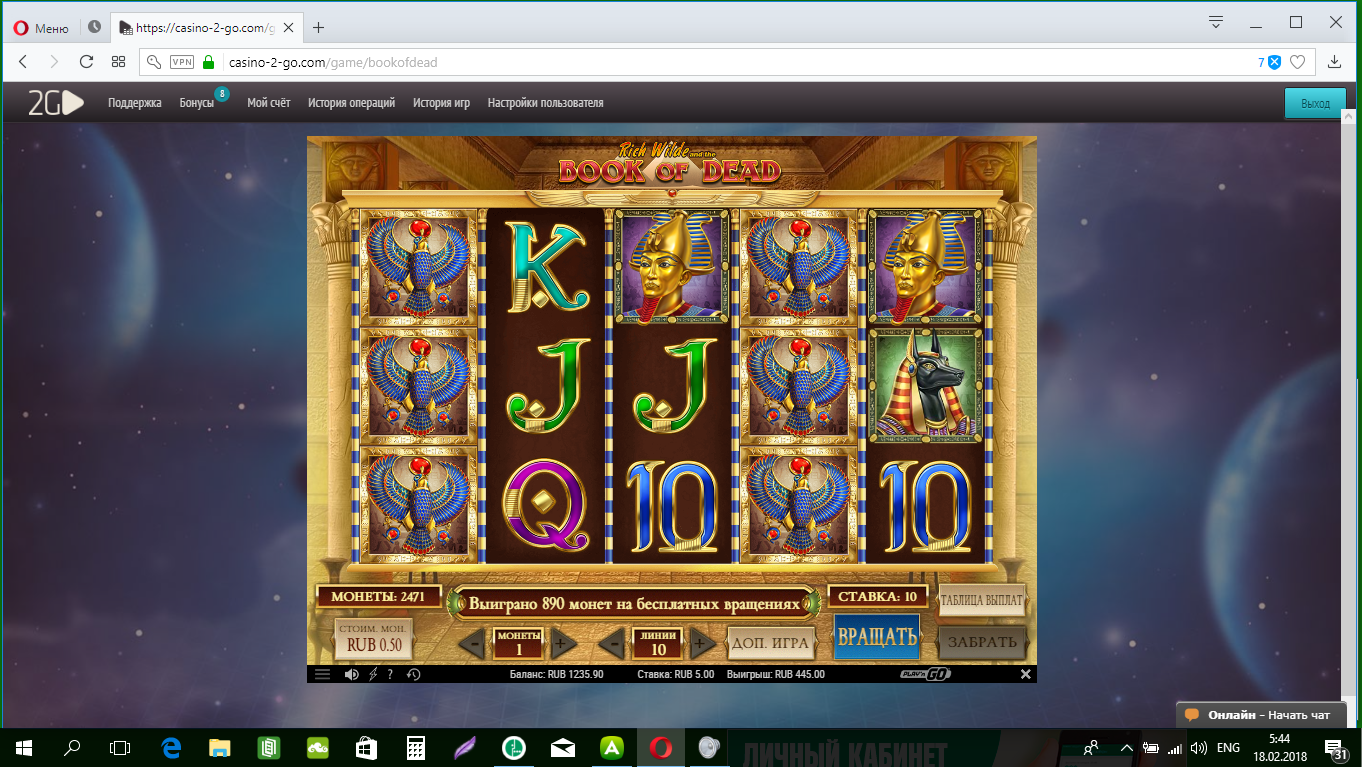1362x767 pixels.
Task: Open the green A taskbar app
Action: tap(612, 747)
